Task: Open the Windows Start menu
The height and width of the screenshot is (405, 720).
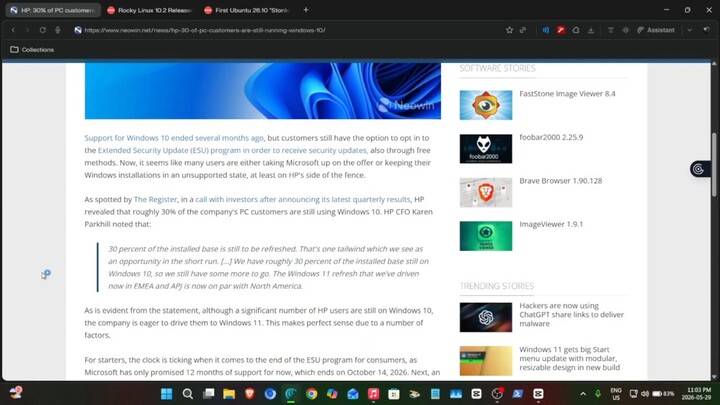Action: 167,394
